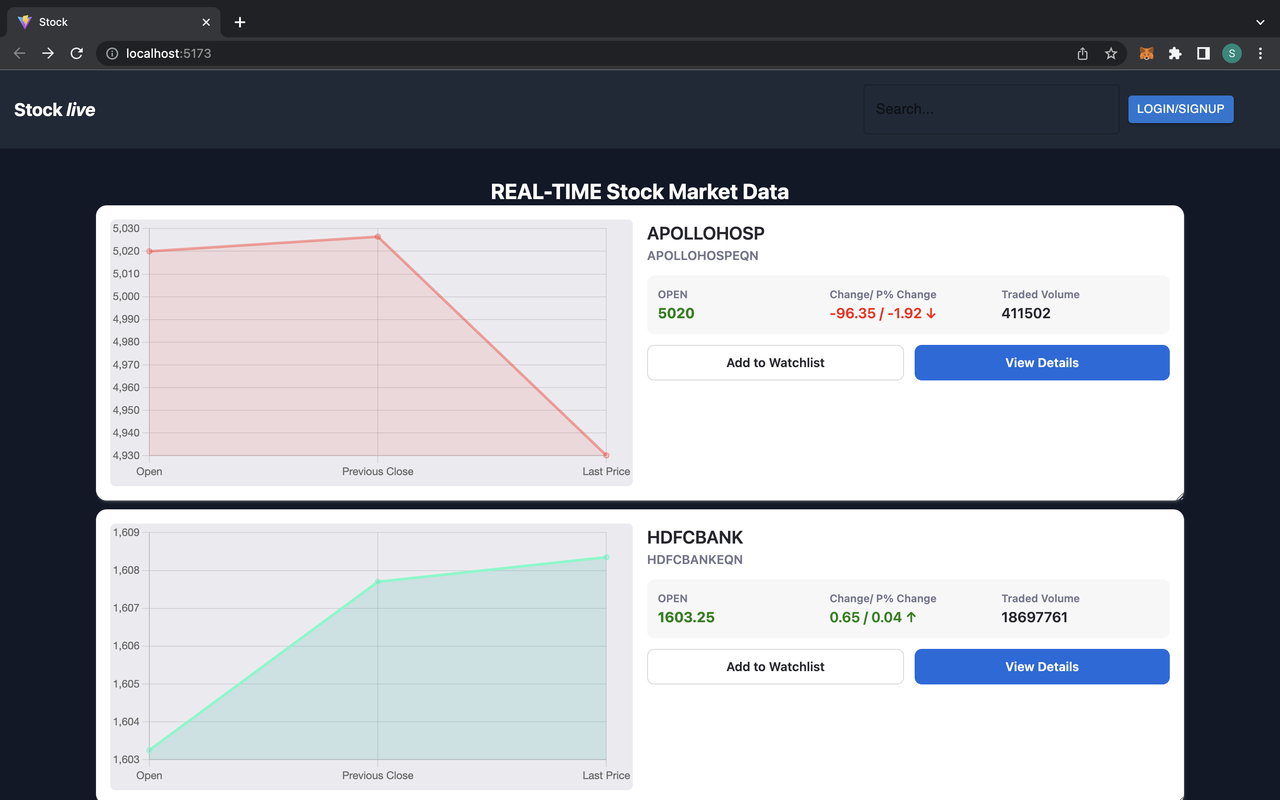The image size is (1280, 800).
Task: Add HDFCBANK to Watchlist
Action: (775, 667)
